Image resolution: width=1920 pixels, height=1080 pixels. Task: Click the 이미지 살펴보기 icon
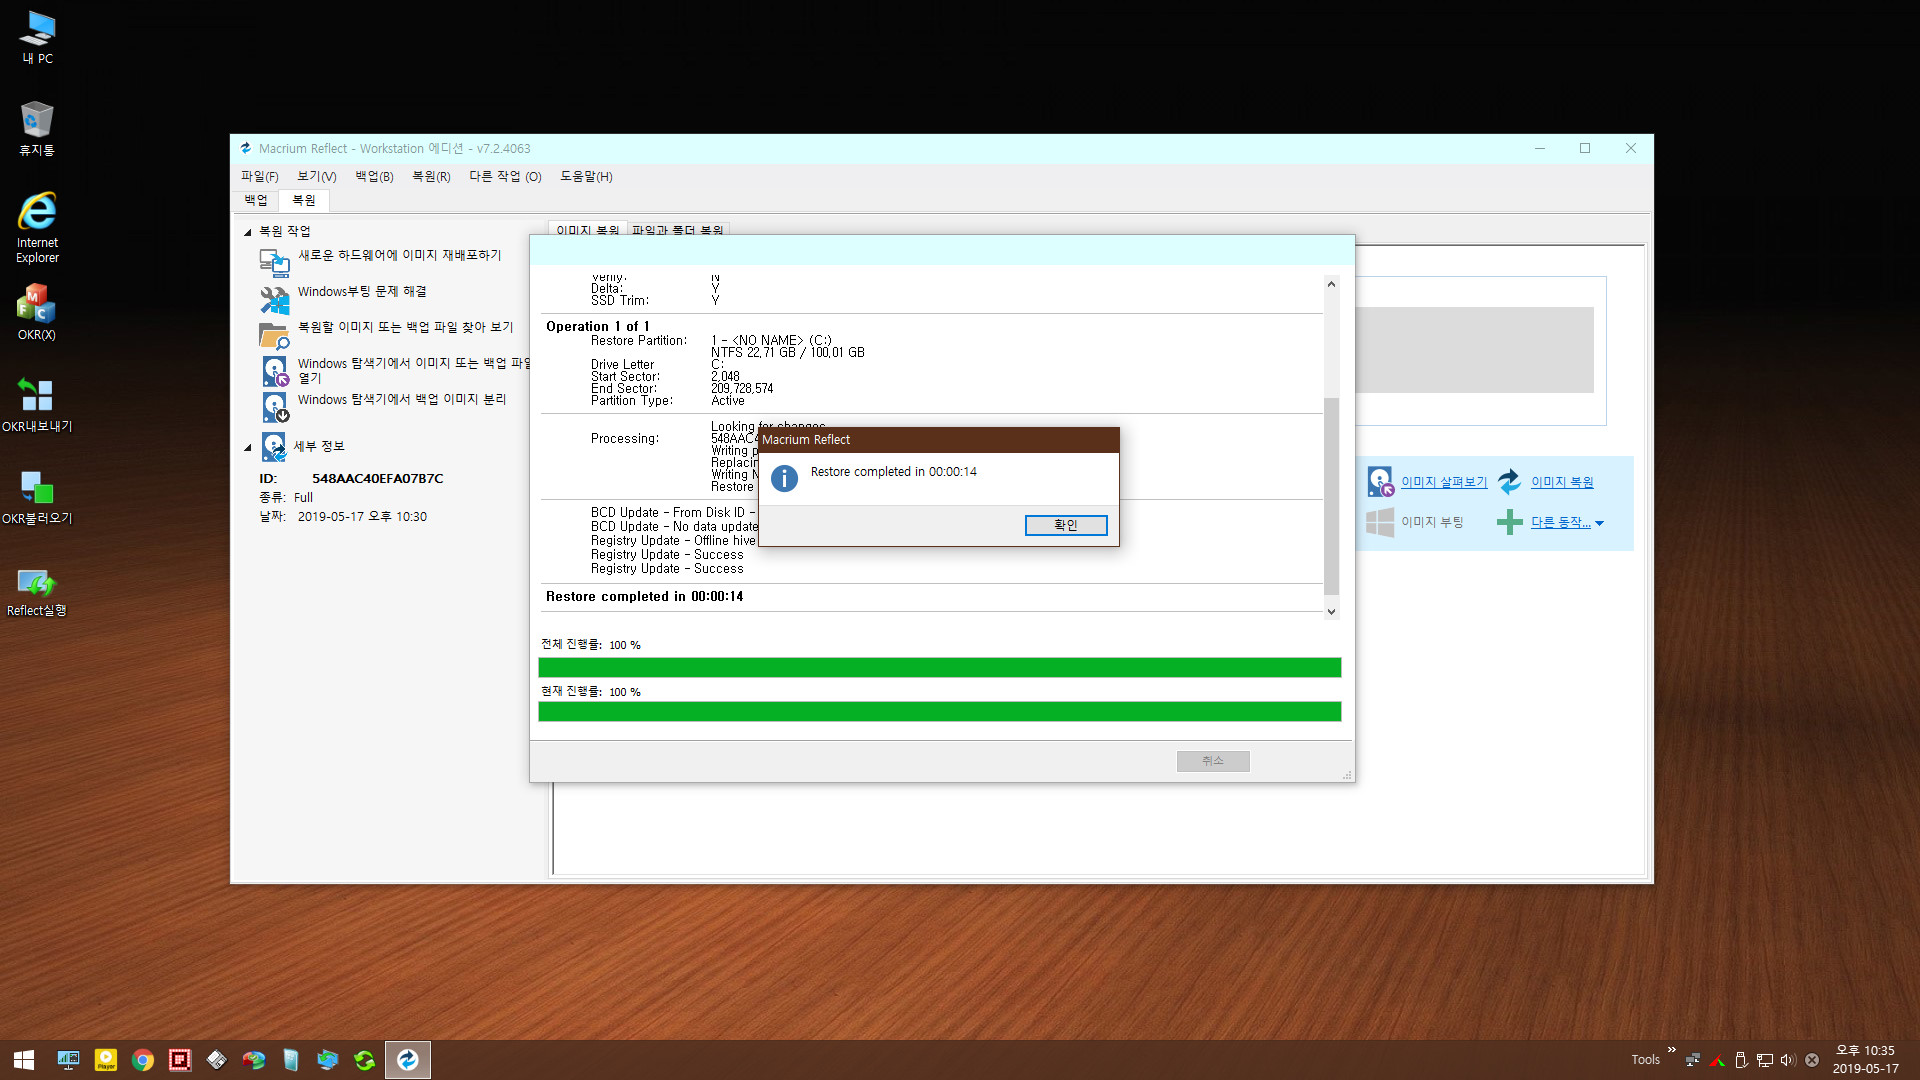pyautogui.click(x=1380, y=482)
